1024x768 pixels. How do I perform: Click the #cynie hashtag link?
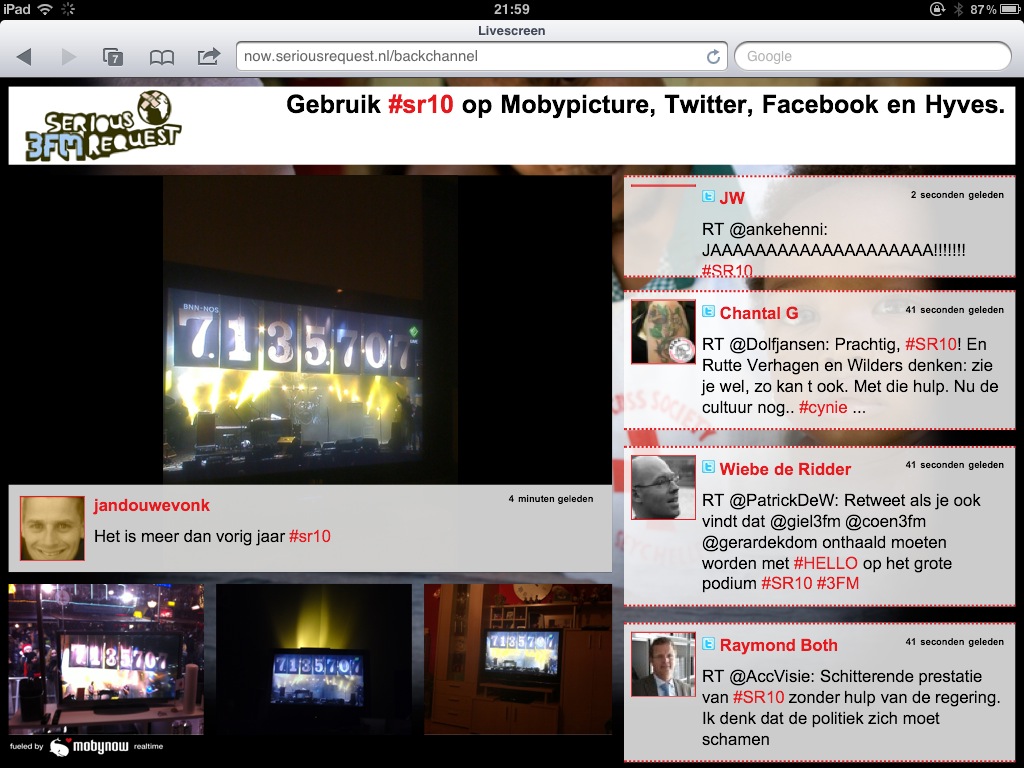pos(823,407)
